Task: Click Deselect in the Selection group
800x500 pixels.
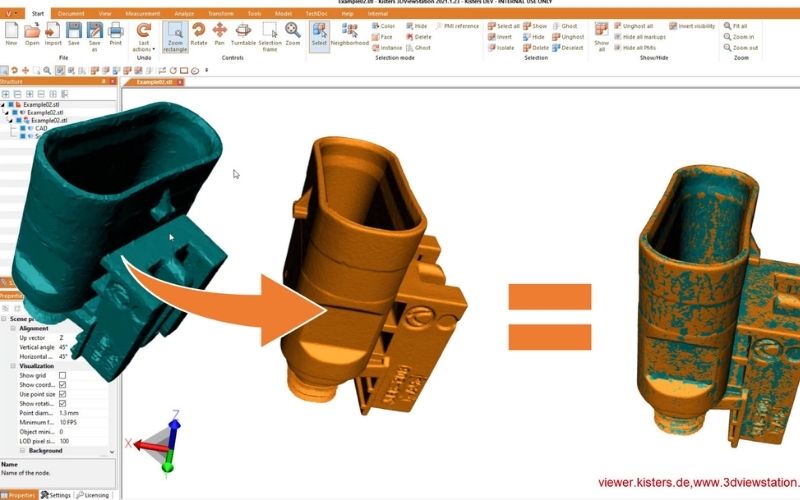Action: pos(567,47)
